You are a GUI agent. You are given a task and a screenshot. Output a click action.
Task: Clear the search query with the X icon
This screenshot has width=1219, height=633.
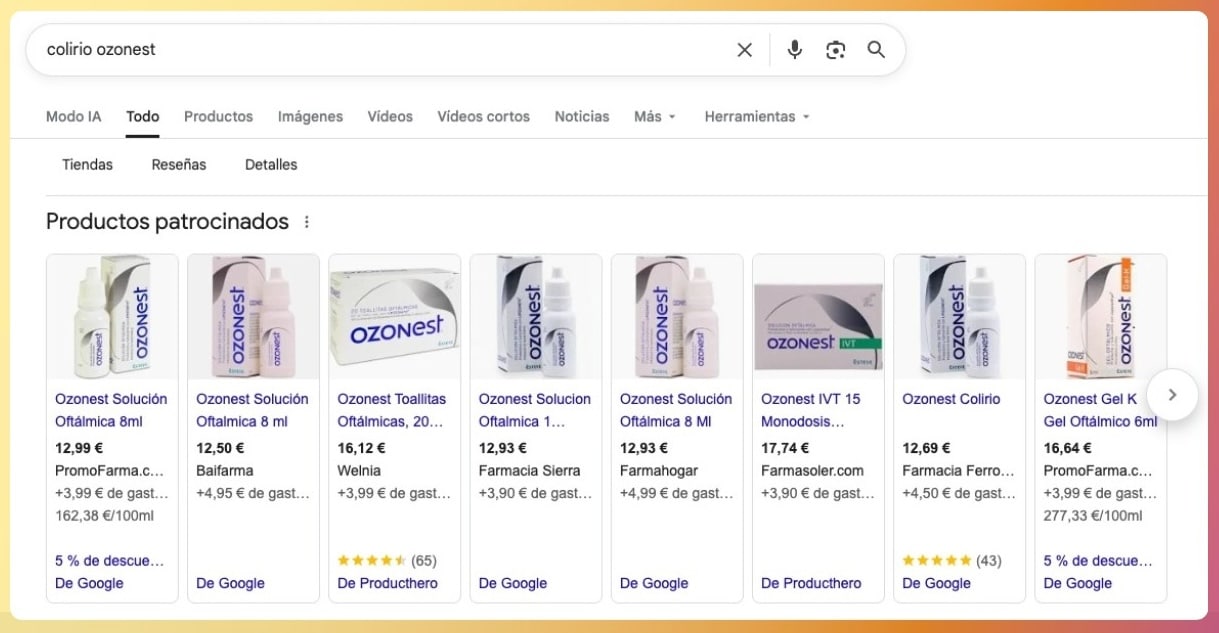[744, 49]
